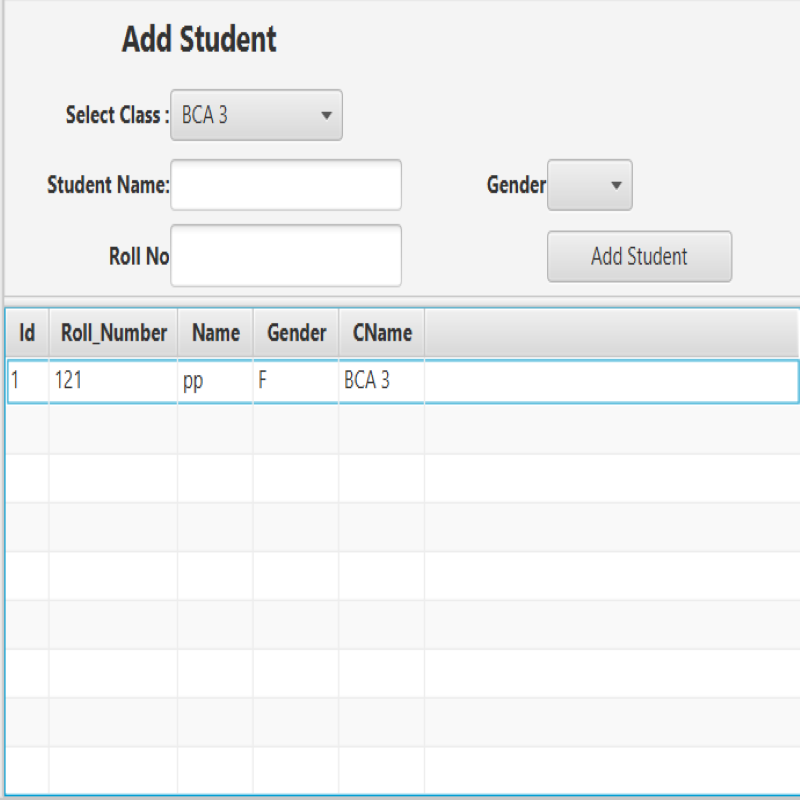Click the Add Student button

[639, 256]
